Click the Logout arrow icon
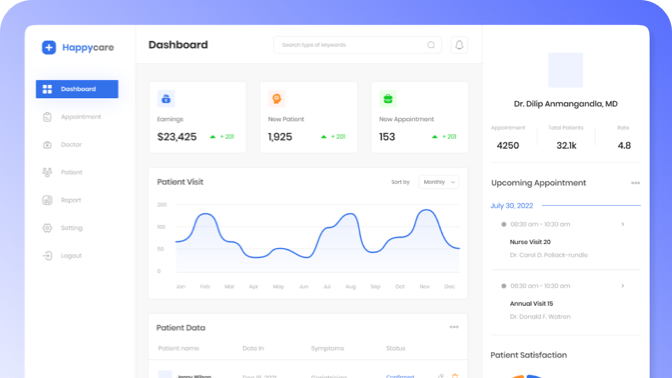 click(47, 256)
